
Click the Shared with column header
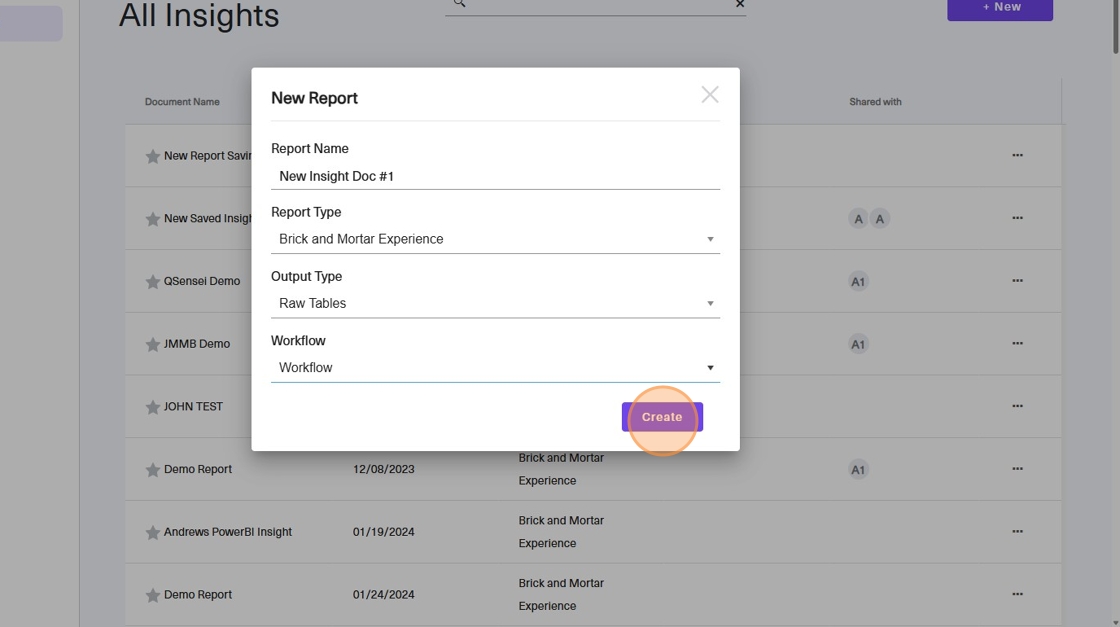[875, 102]
